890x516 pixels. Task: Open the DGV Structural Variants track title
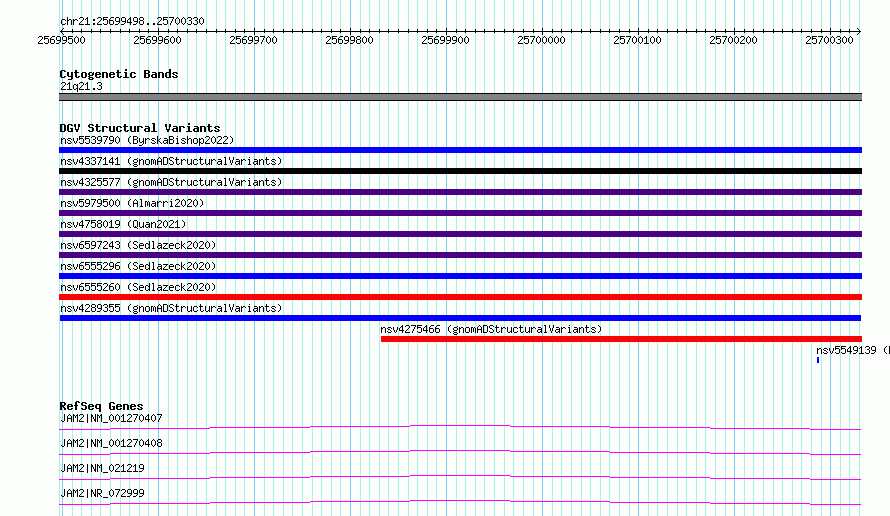(x=140, y=128)
